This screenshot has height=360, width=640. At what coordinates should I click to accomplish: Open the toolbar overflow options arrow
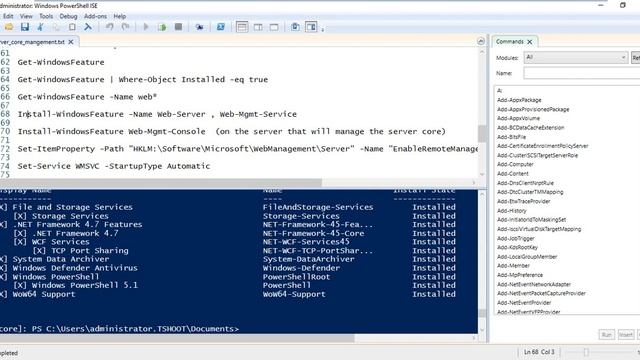[322, 29]
